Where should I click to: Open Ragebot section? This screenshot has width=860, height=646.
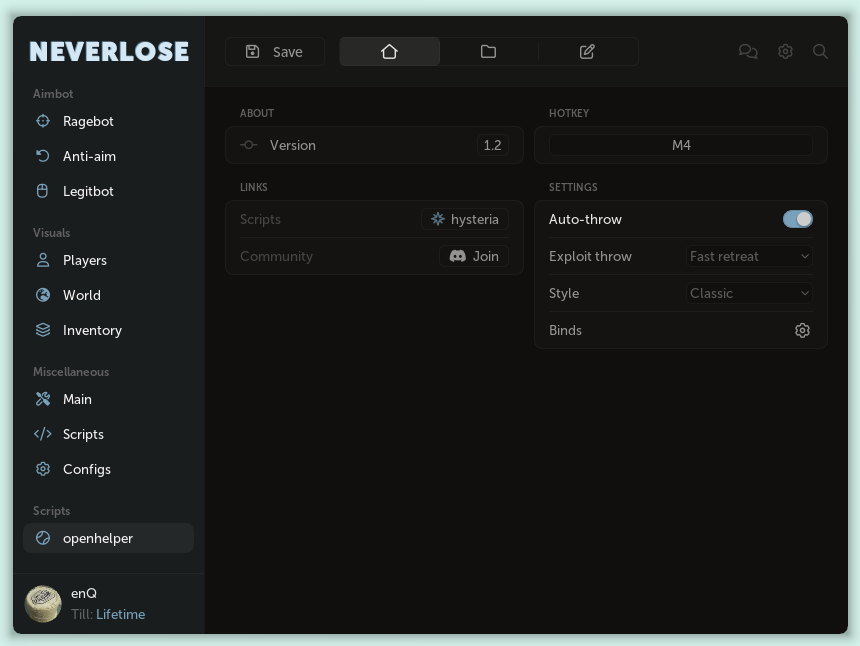(109, 121)
